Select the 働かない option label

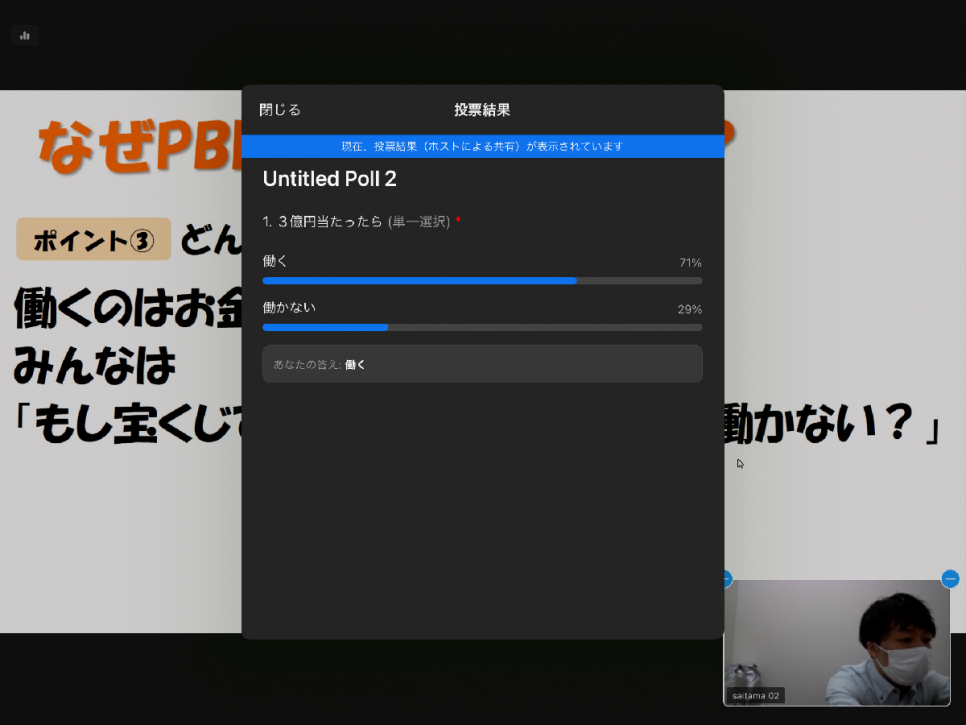289,308
